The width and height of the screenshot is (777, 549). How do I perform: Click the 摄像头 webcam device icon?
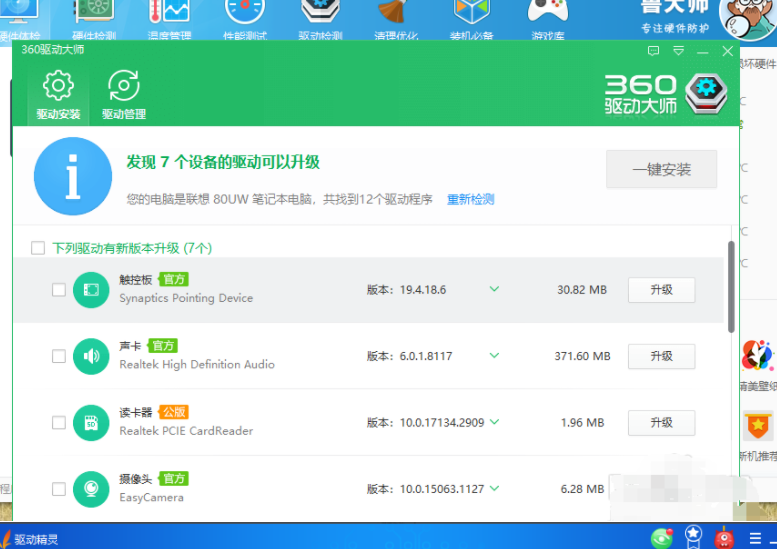coord(91,488)
